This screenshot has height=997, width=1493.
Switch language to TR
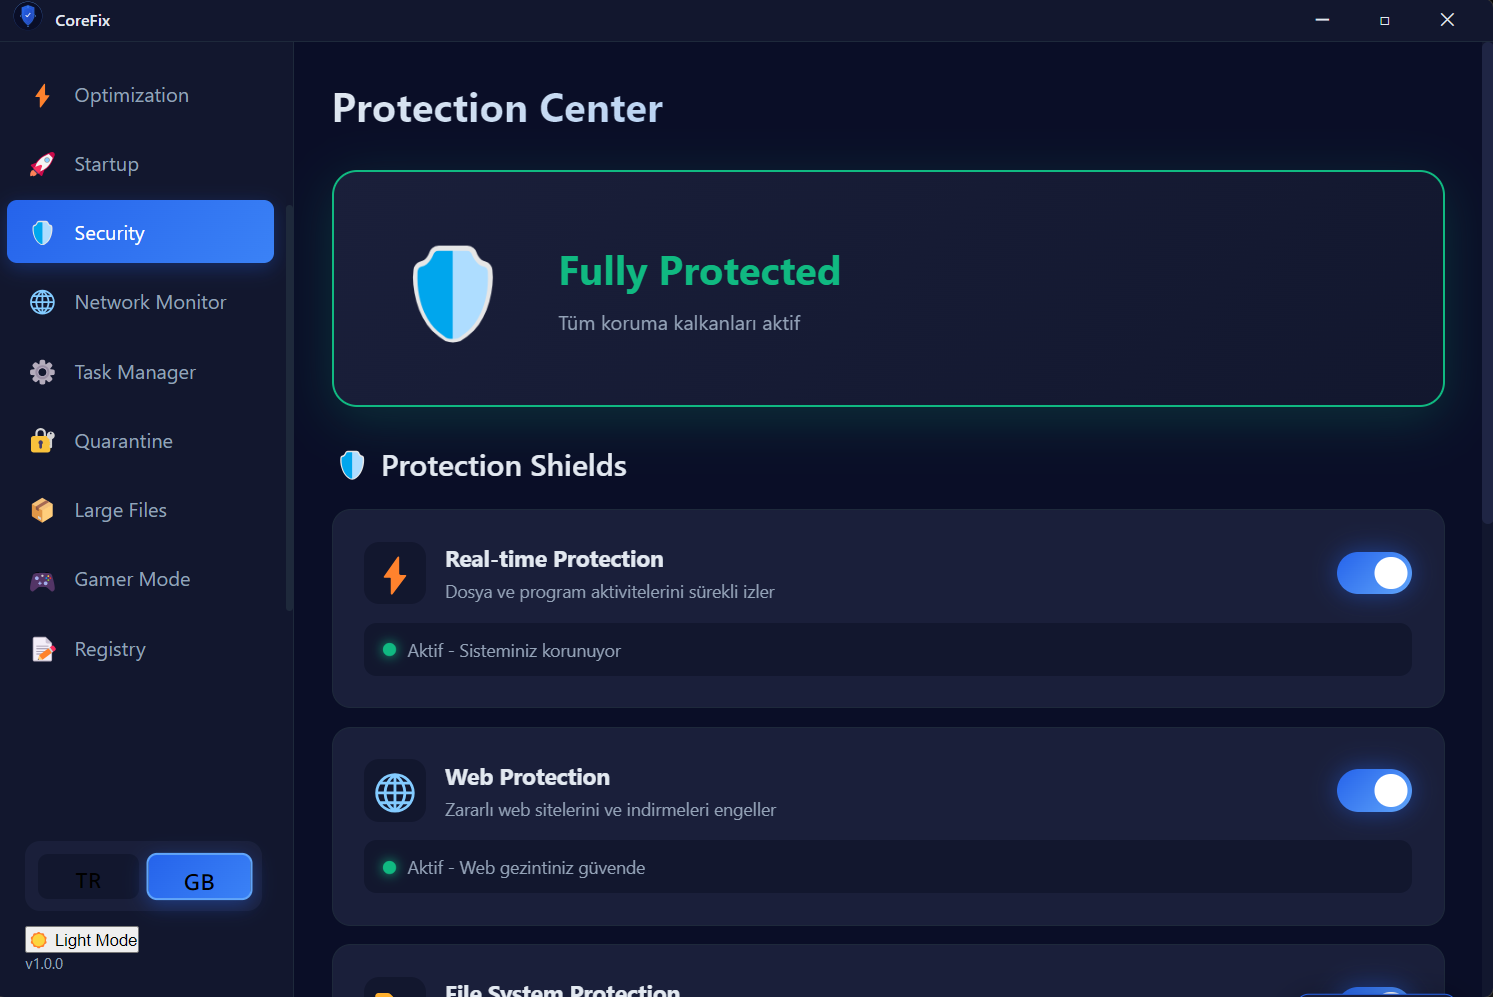click(x=88, y=878)
